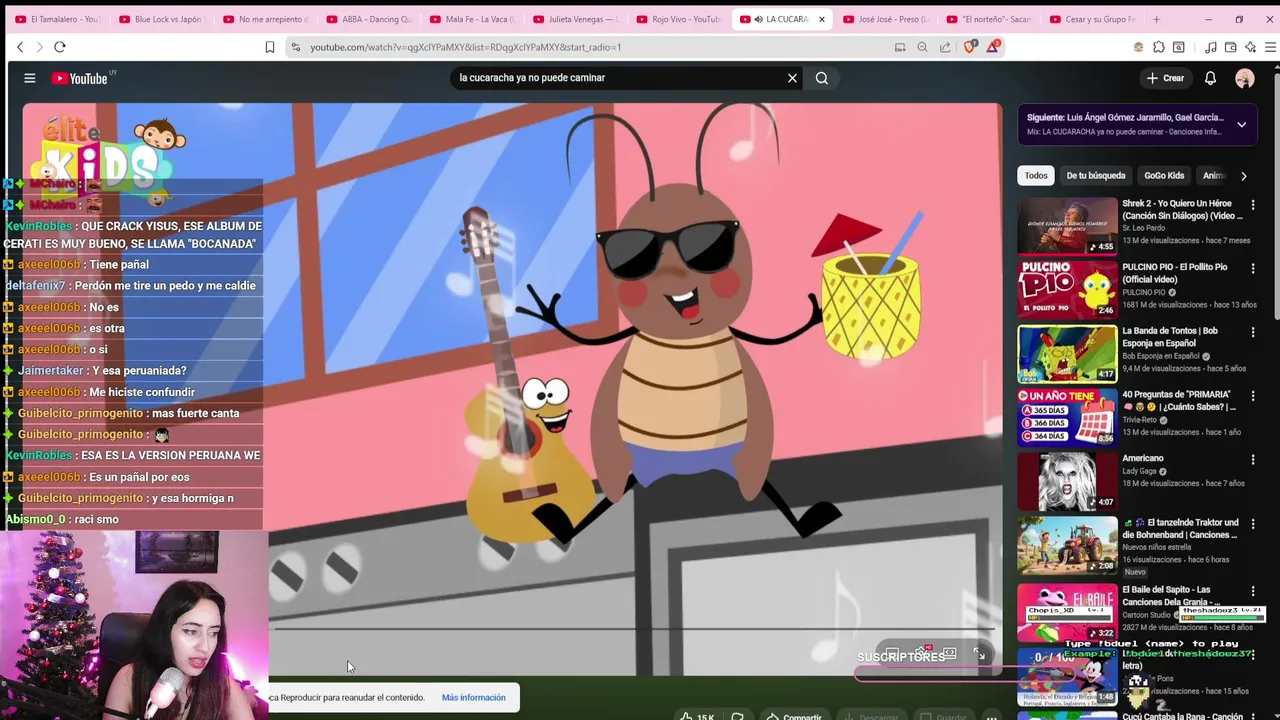1280x720 pixels.
Task: Switch to the José José - Preso tab
Action: pos(885,19)
